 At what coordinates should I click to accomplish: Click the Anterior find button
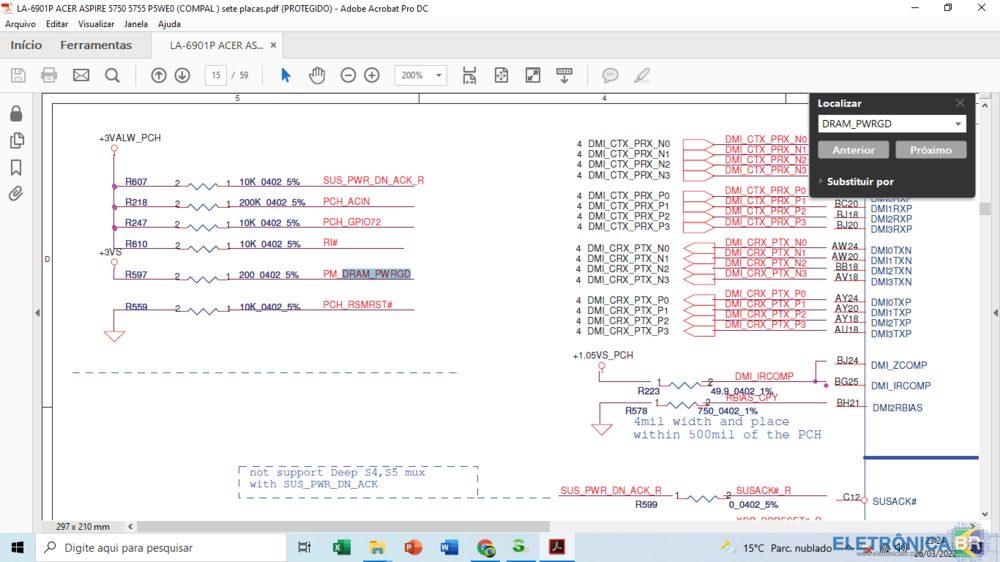click(853, 150)
